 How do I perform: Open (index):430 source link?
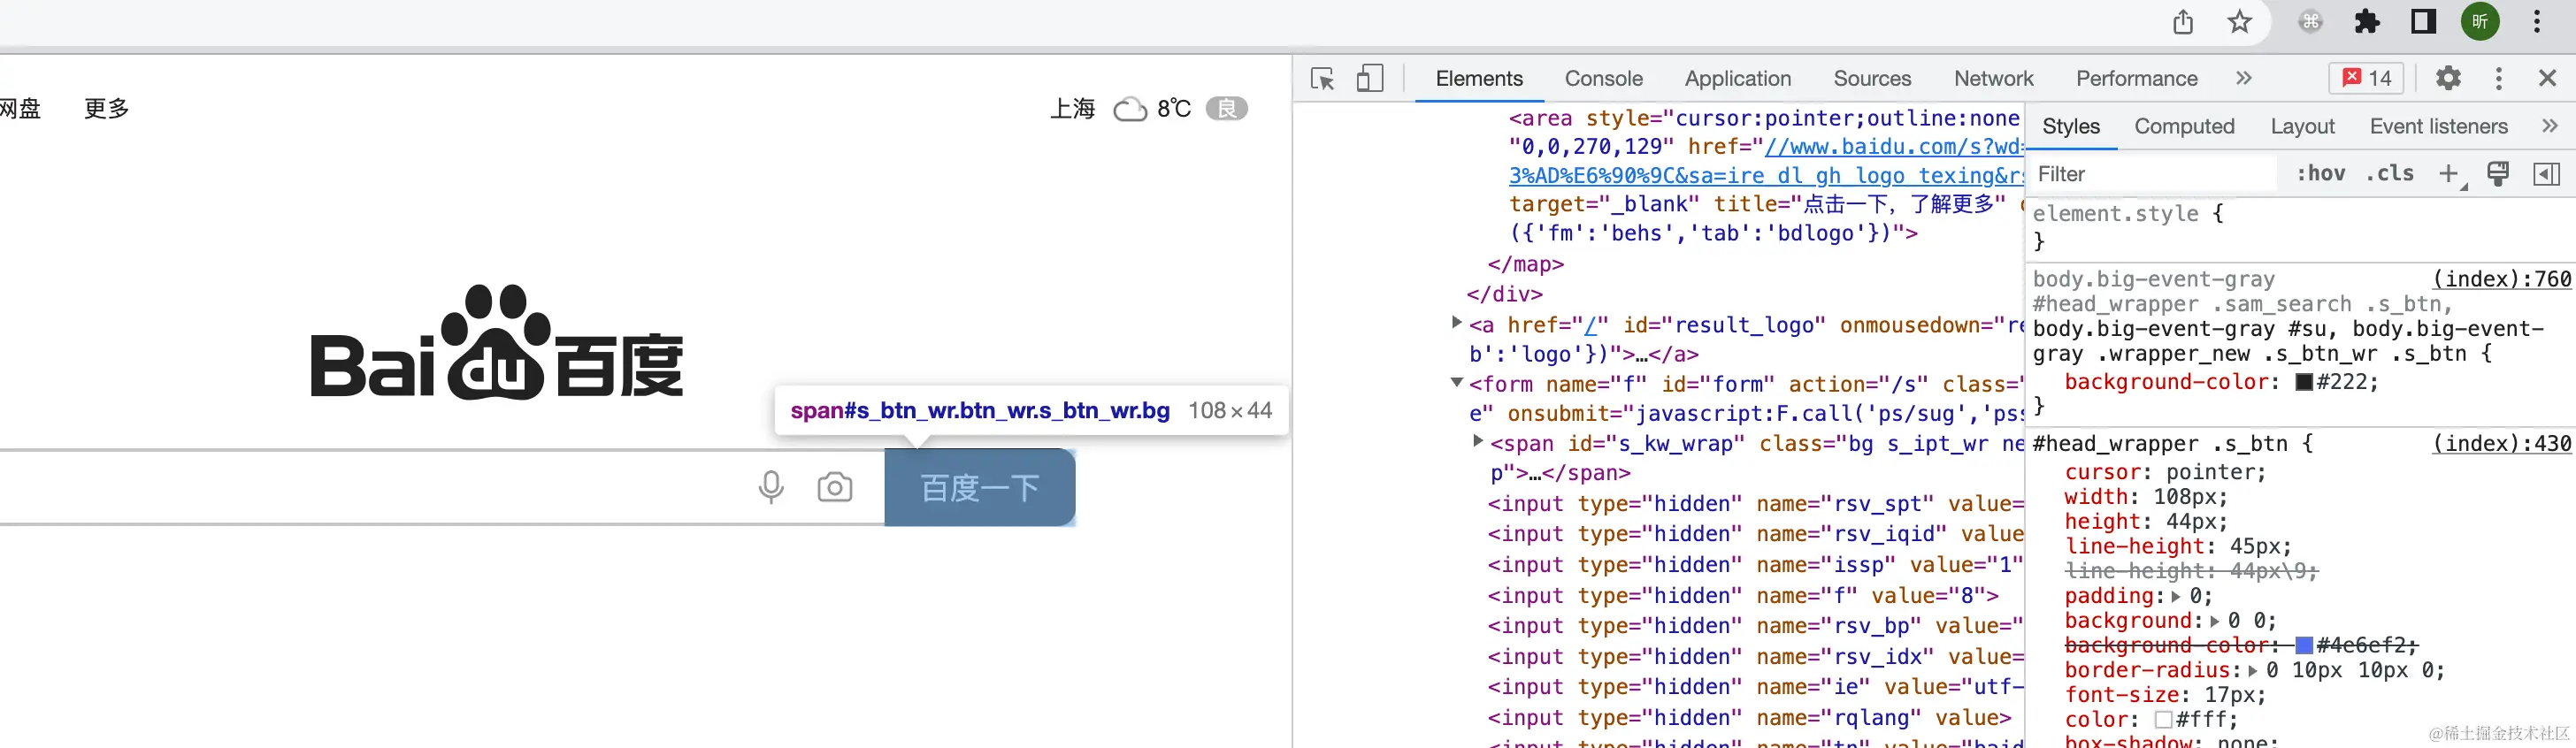coord(2501,443)
